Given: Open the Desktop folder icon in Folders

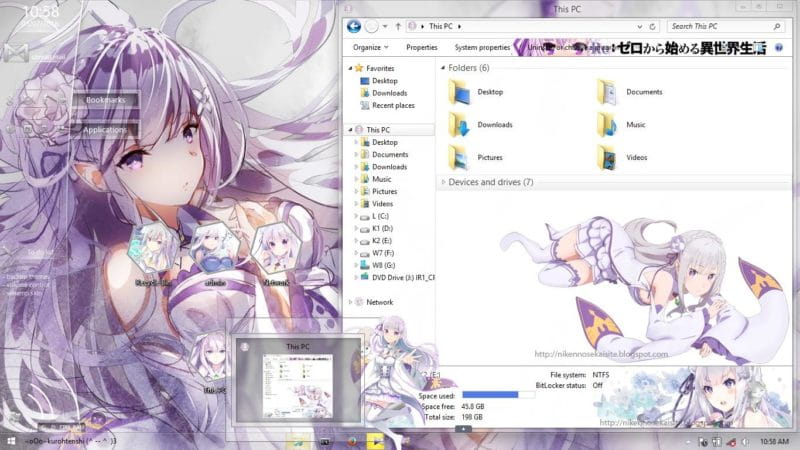Looking at the screenshot, I should (x=459, y=92).
